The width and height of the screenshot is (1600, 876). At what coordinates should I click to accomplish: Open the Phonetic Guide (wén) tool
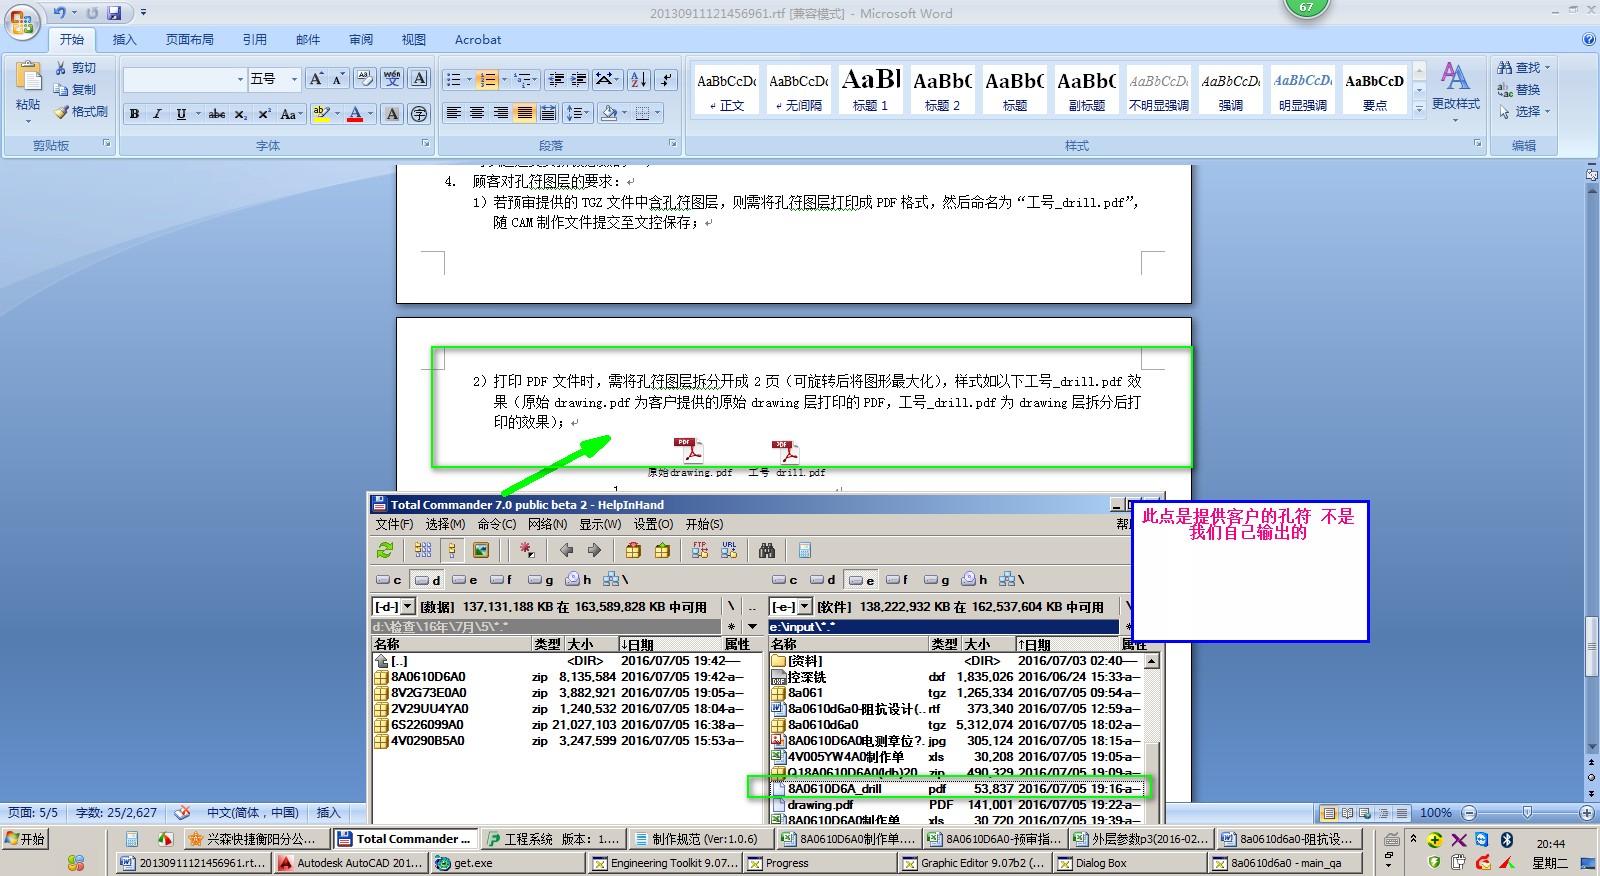[x=392, y=79]
